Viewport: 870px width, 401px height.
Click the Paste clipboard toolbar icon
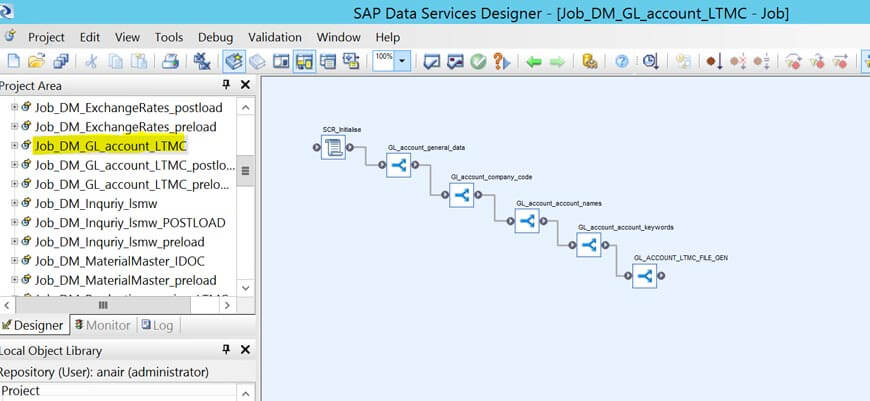(x=139, y=62)
